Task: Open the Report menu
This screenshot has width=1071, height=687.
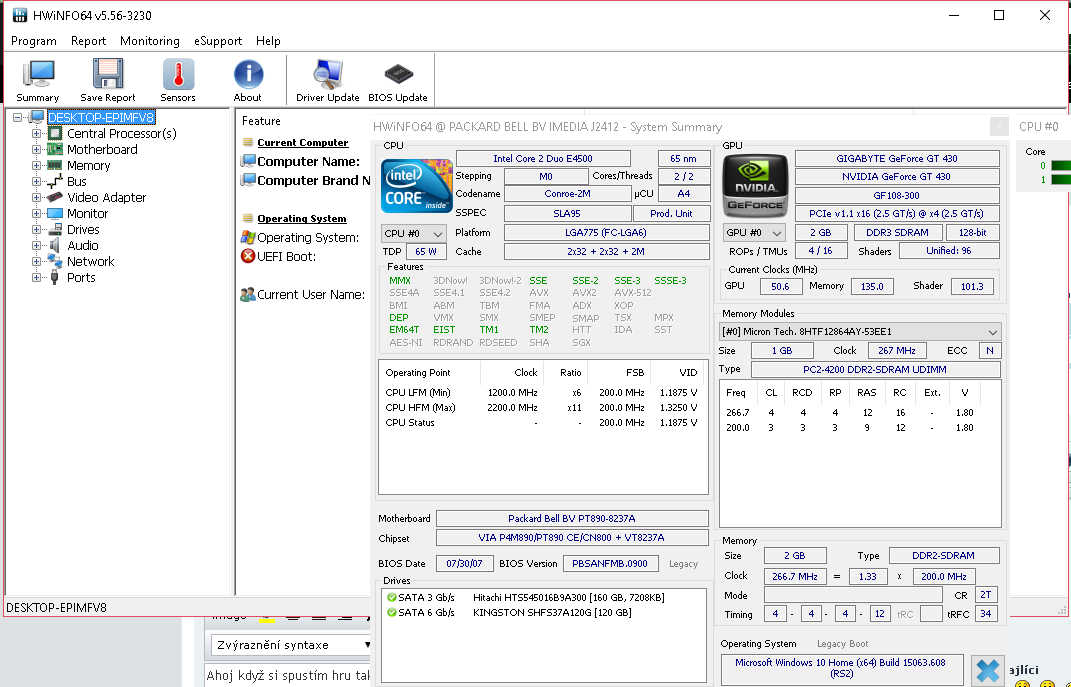Action: point(88,41)
